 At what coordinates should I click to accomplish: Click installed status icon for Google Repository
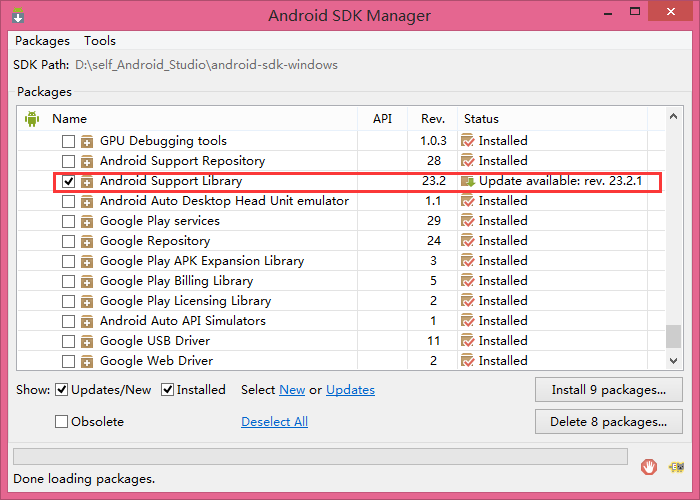click(467, 241)
